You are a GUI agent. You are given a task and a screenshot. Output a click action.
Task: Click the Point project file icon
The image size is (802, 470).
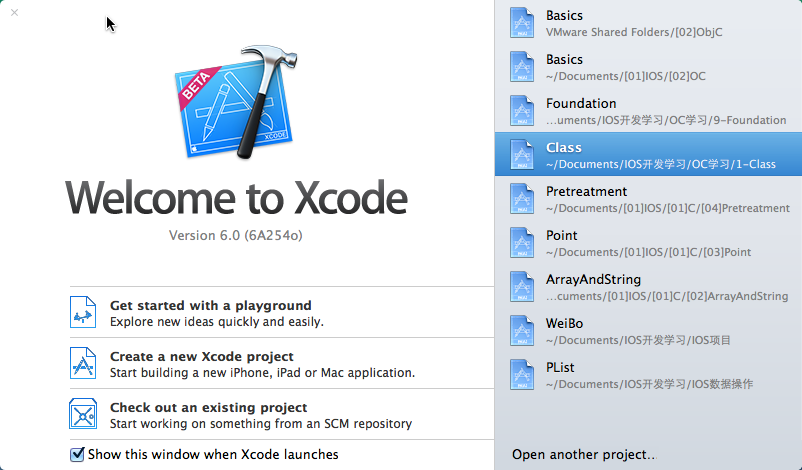point(522,242)
